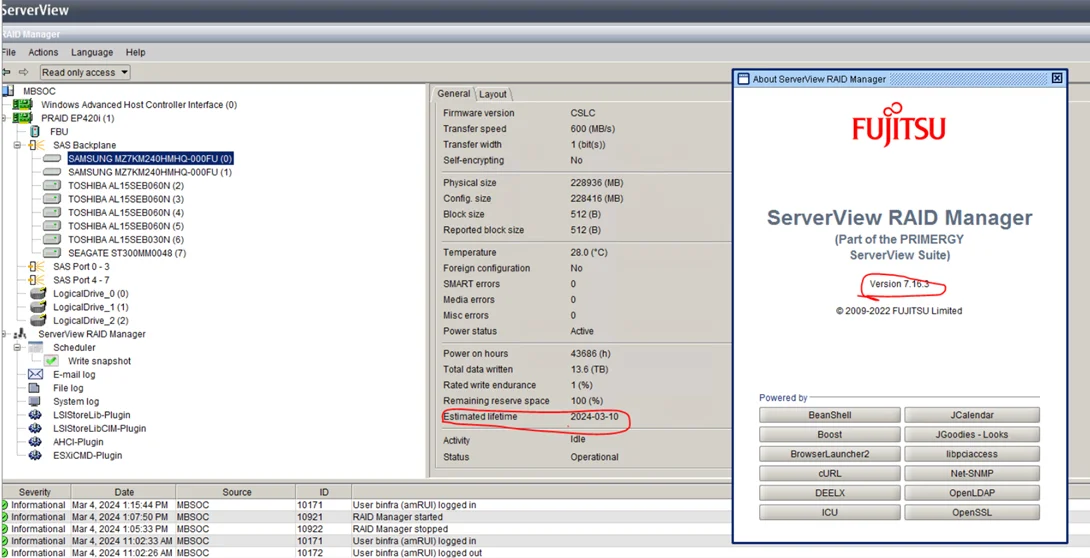Click the File log icon

[34, 388]
